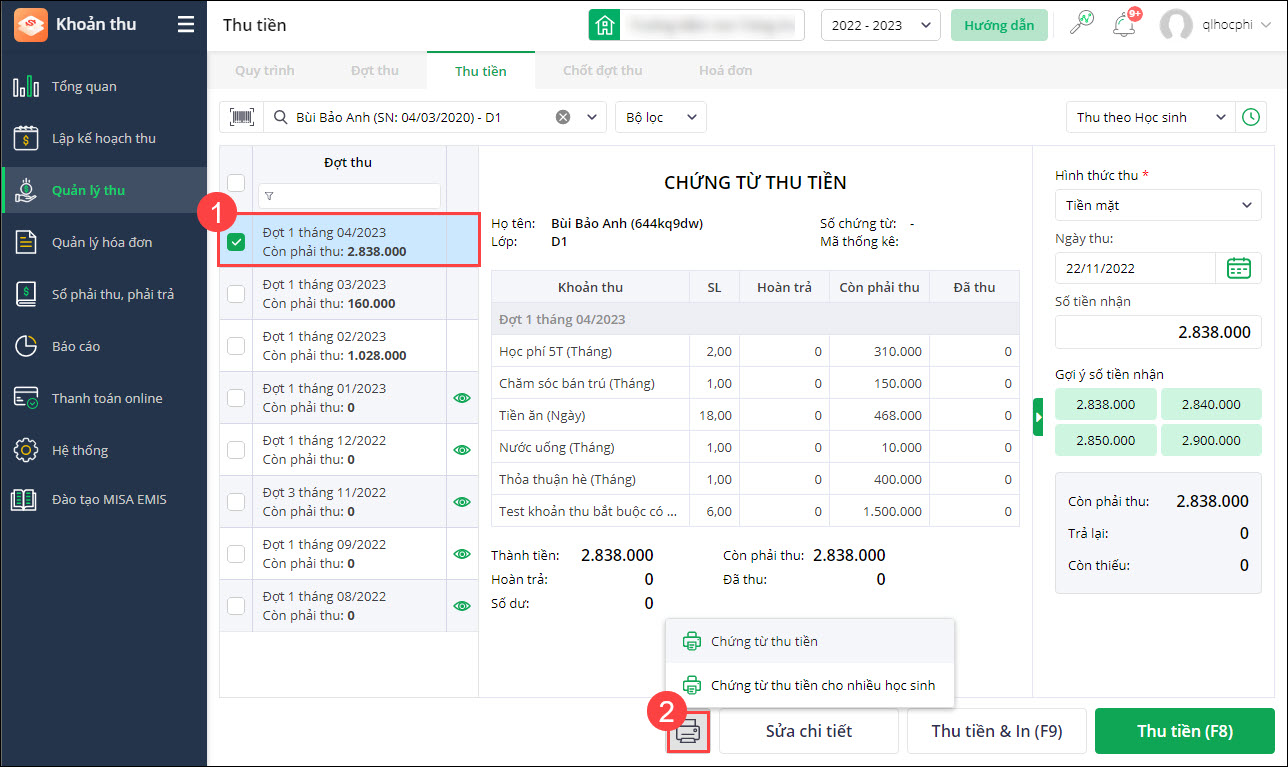
Task: Clear the student search with X icon
Action: (563, 117)
